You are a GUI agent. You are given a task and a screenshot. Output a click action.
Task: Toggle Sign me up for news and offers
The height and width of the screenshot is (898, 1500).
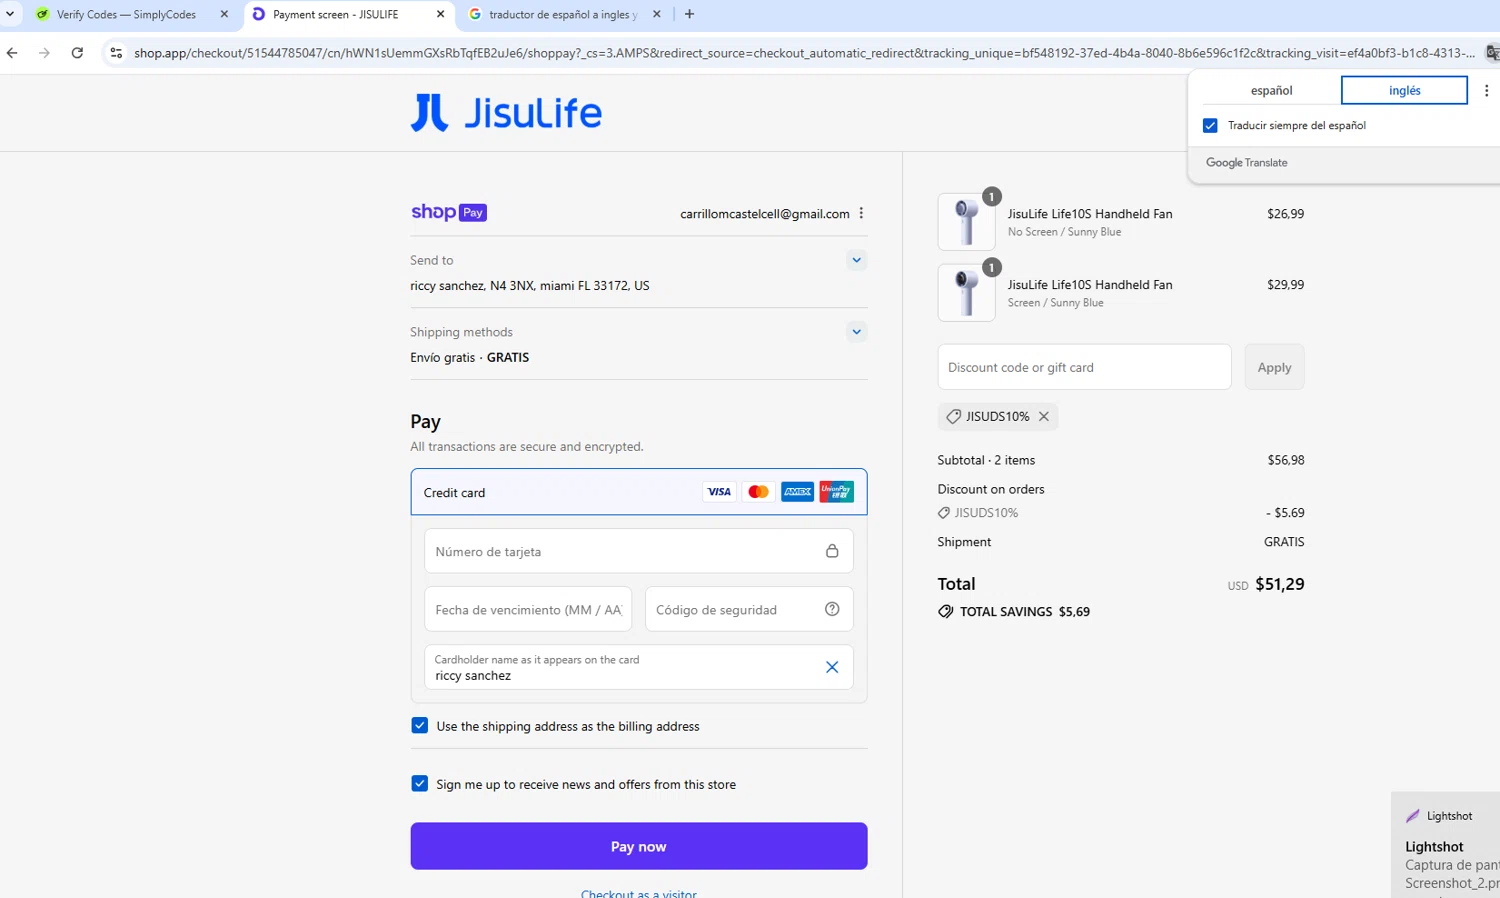pyautogui.click(x=420, y=784)
